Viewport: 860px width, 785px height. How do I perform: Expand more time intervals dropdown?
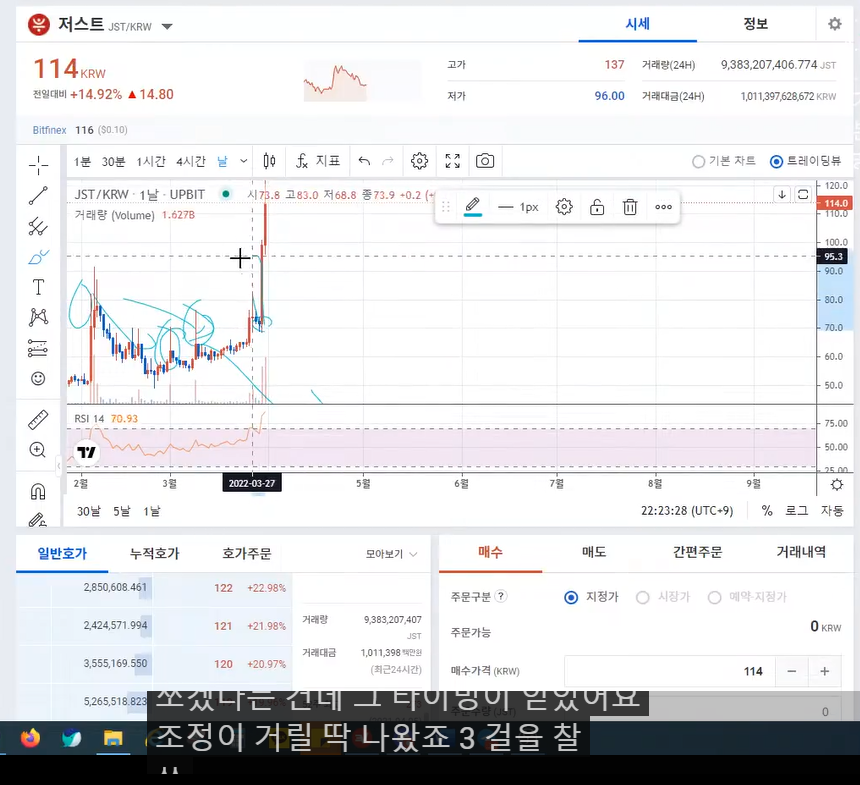coord(244,161)
